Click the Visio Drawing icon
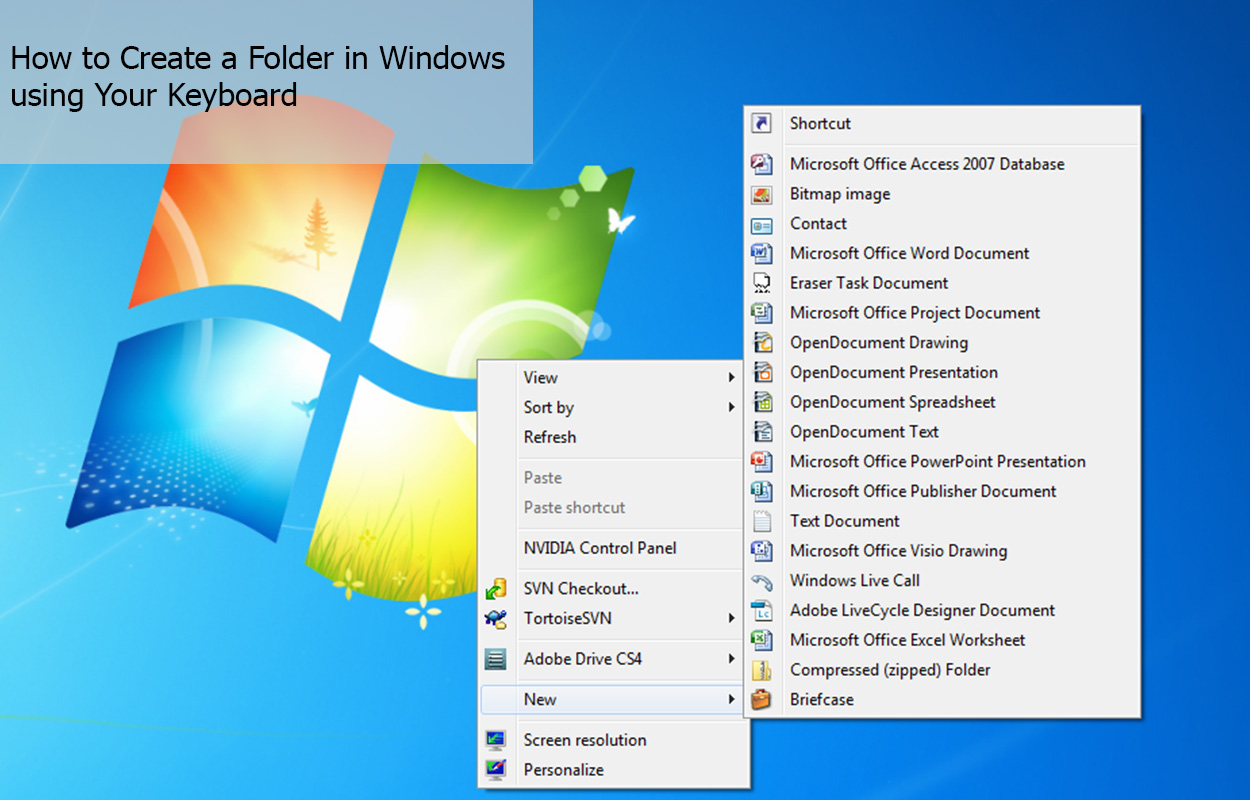The width and height of the screenshot is (1250, 800). (x=762, y=551)
